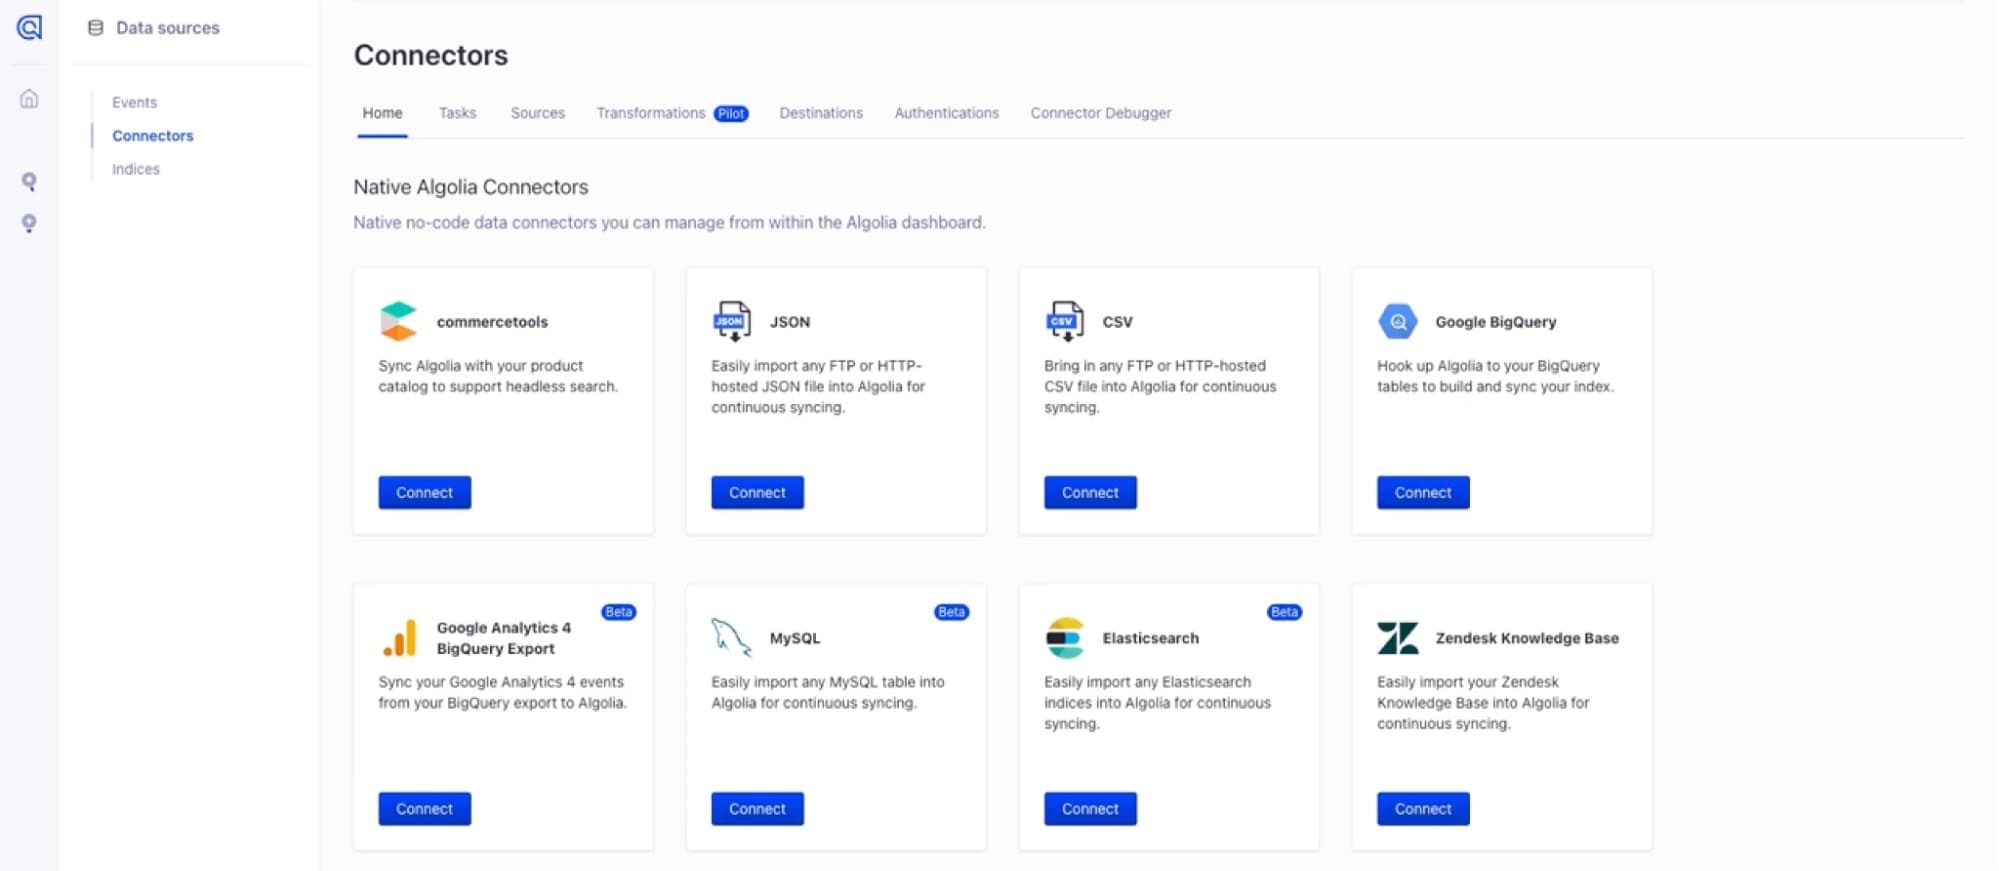Click the Google BigQuery hexagon icon
1999x871 pixels.
1398,321
